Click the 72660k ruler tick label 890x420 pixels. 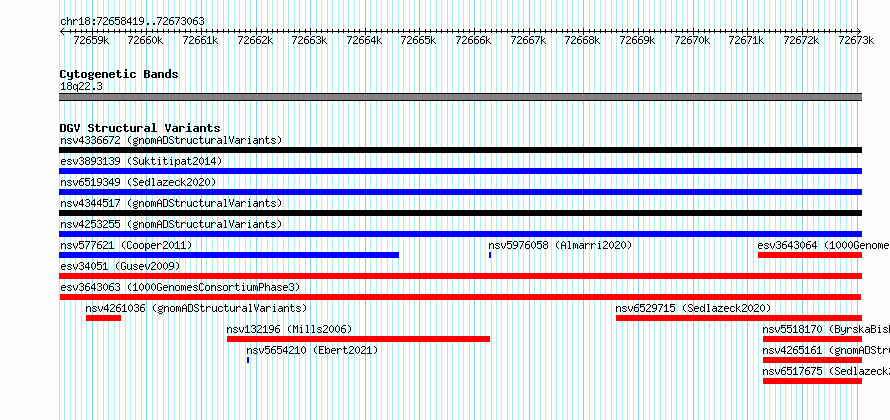point(146,40)
